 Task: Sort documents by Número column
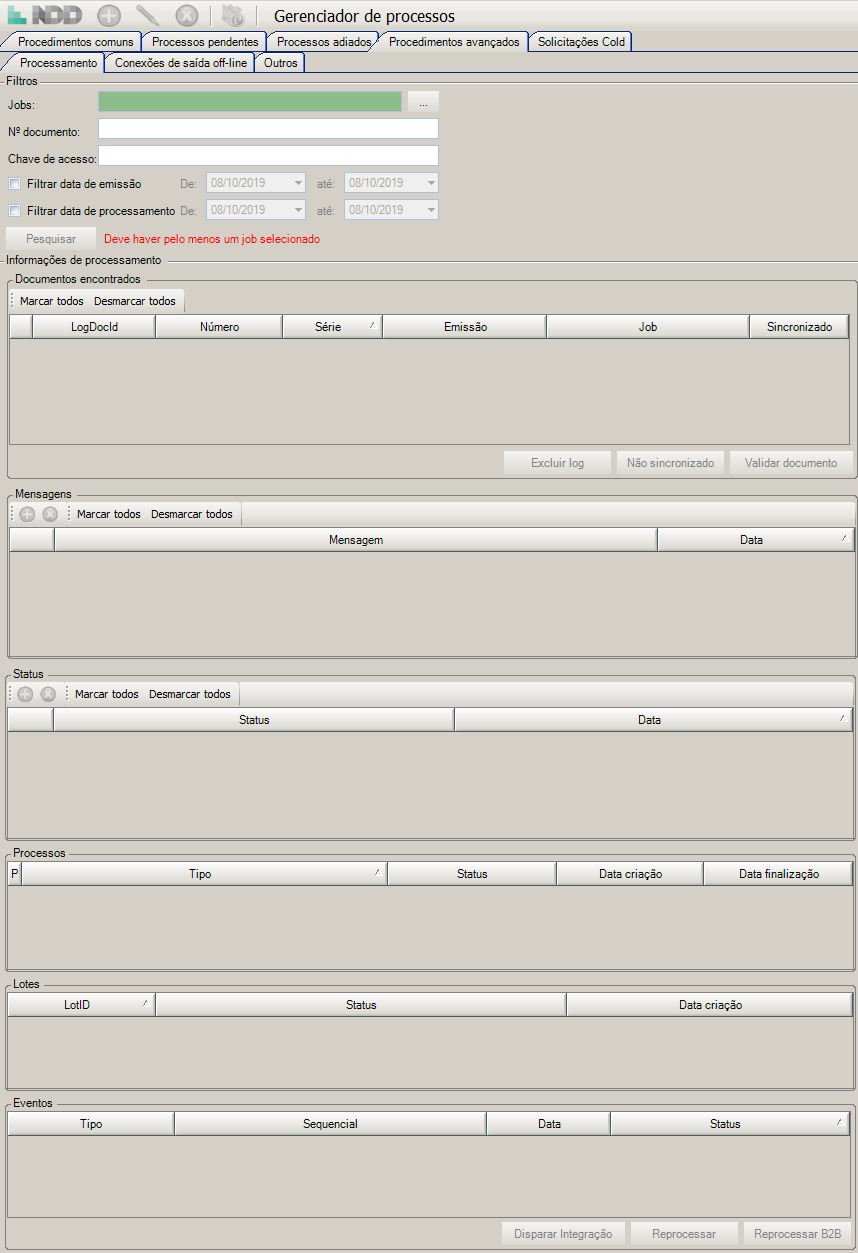(x=219, y=327)
